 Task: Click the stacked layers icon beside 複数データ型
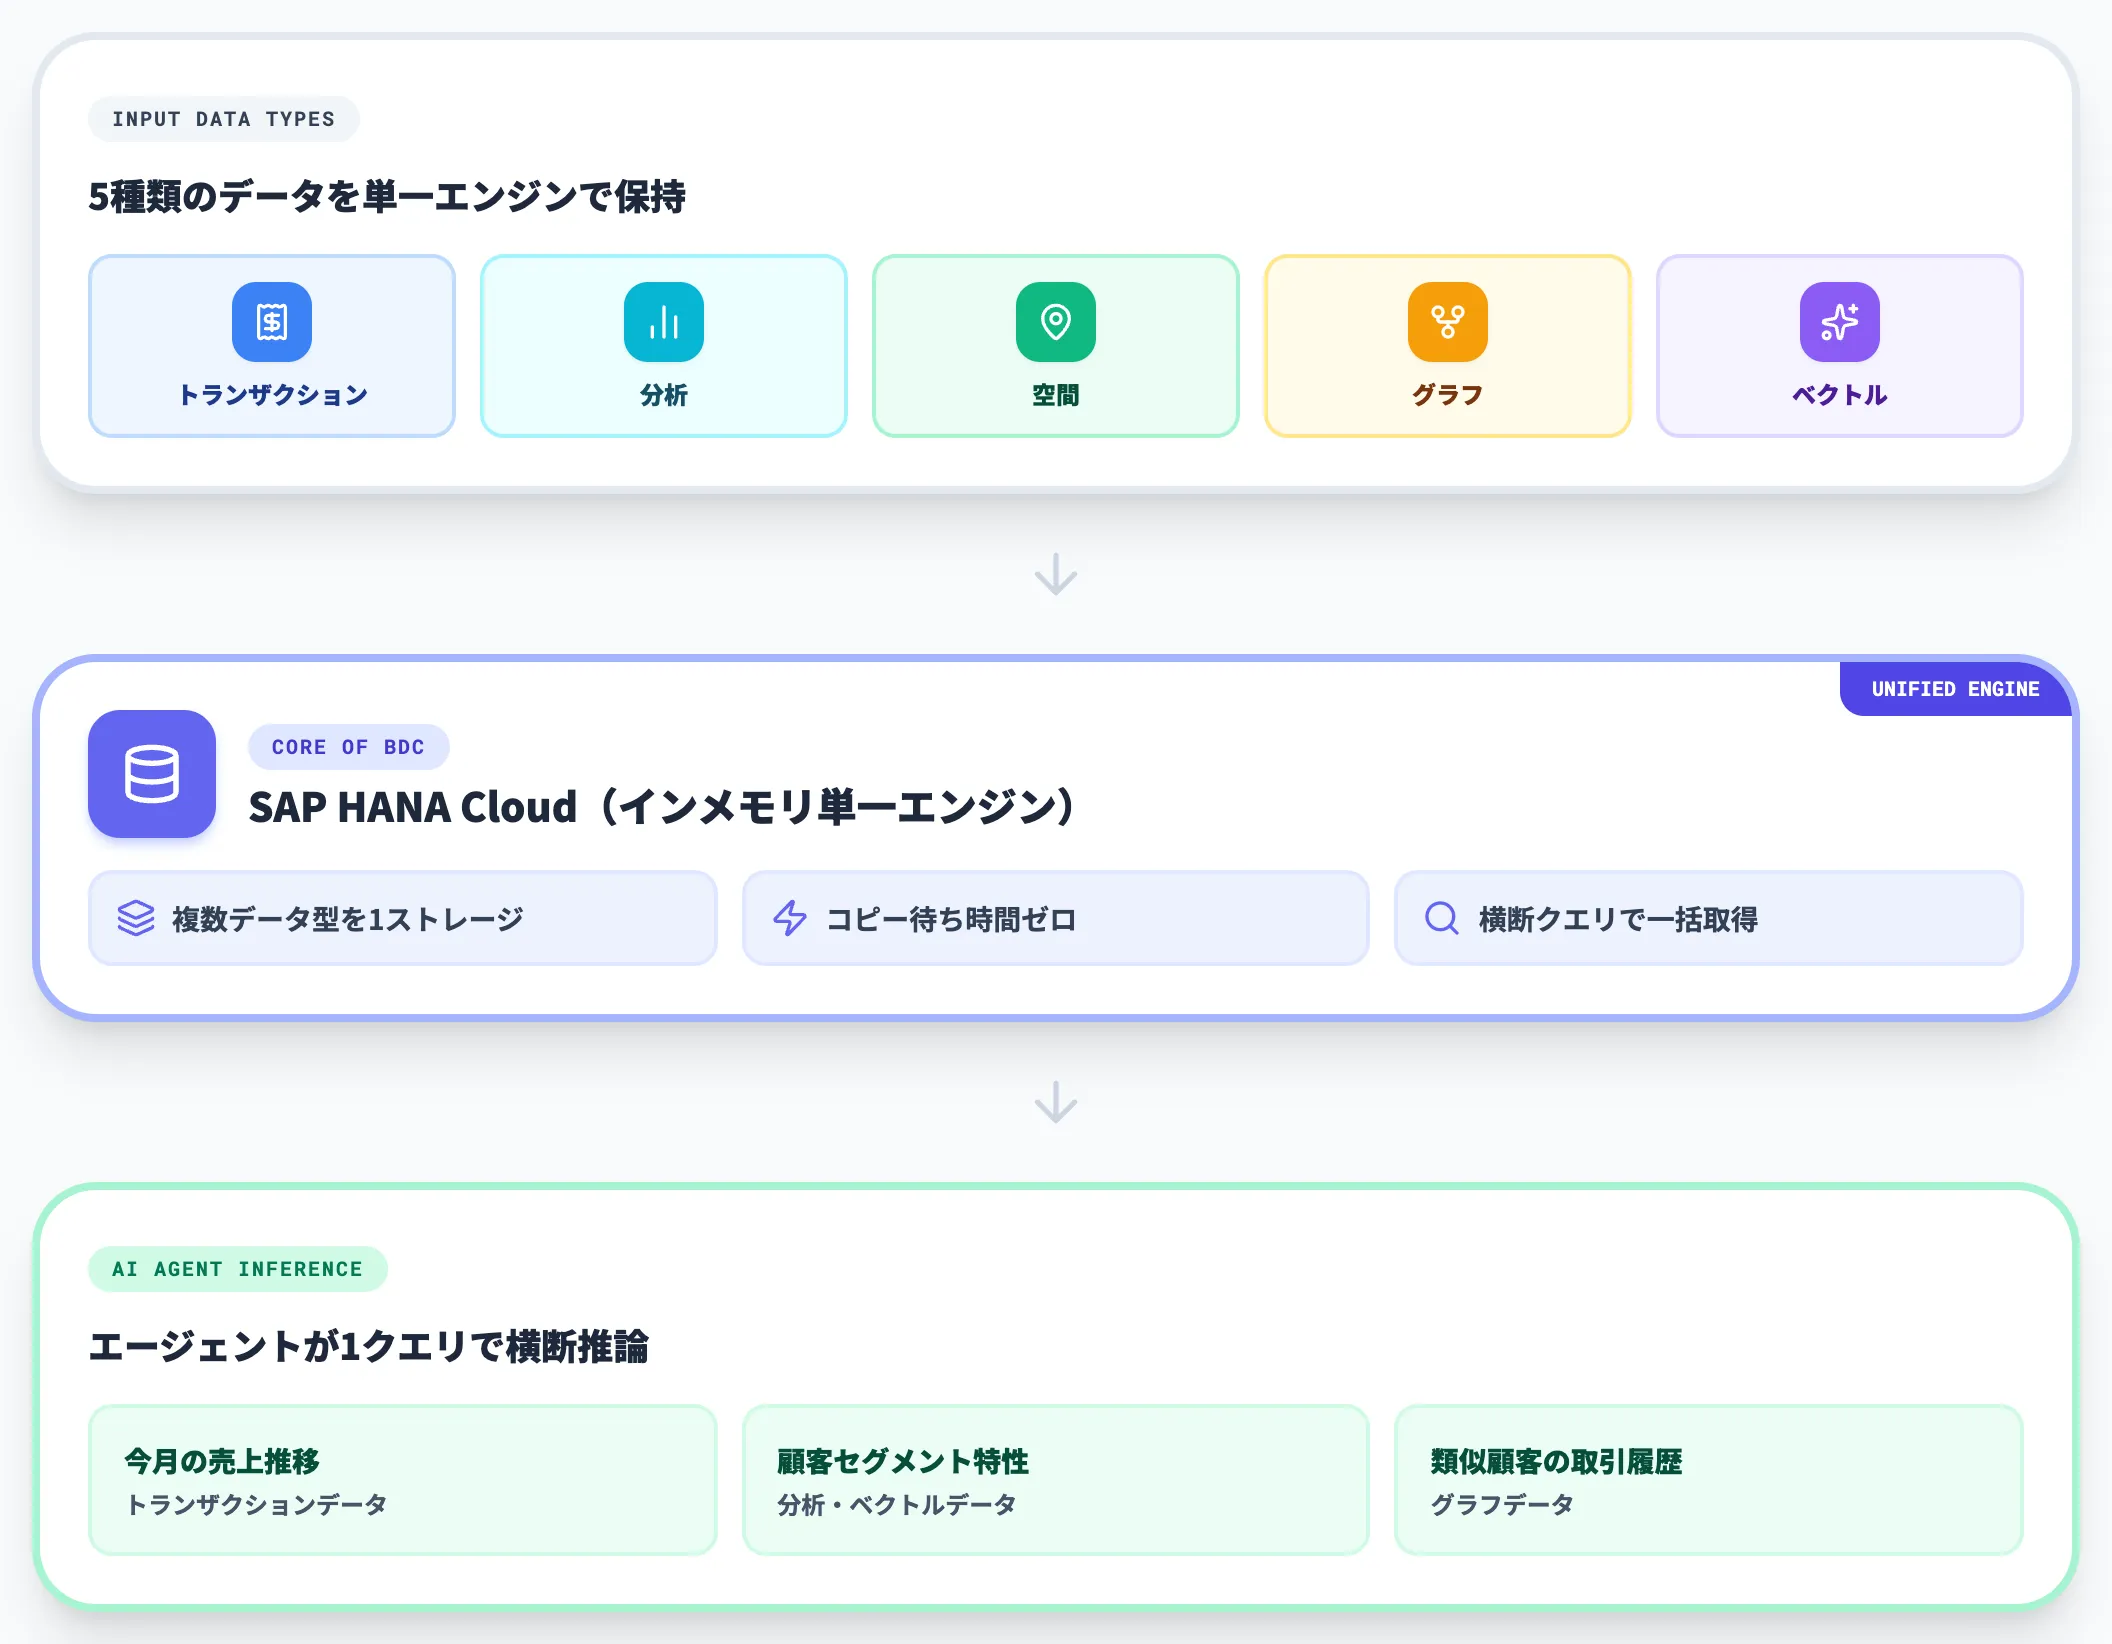tap(136, 918)
